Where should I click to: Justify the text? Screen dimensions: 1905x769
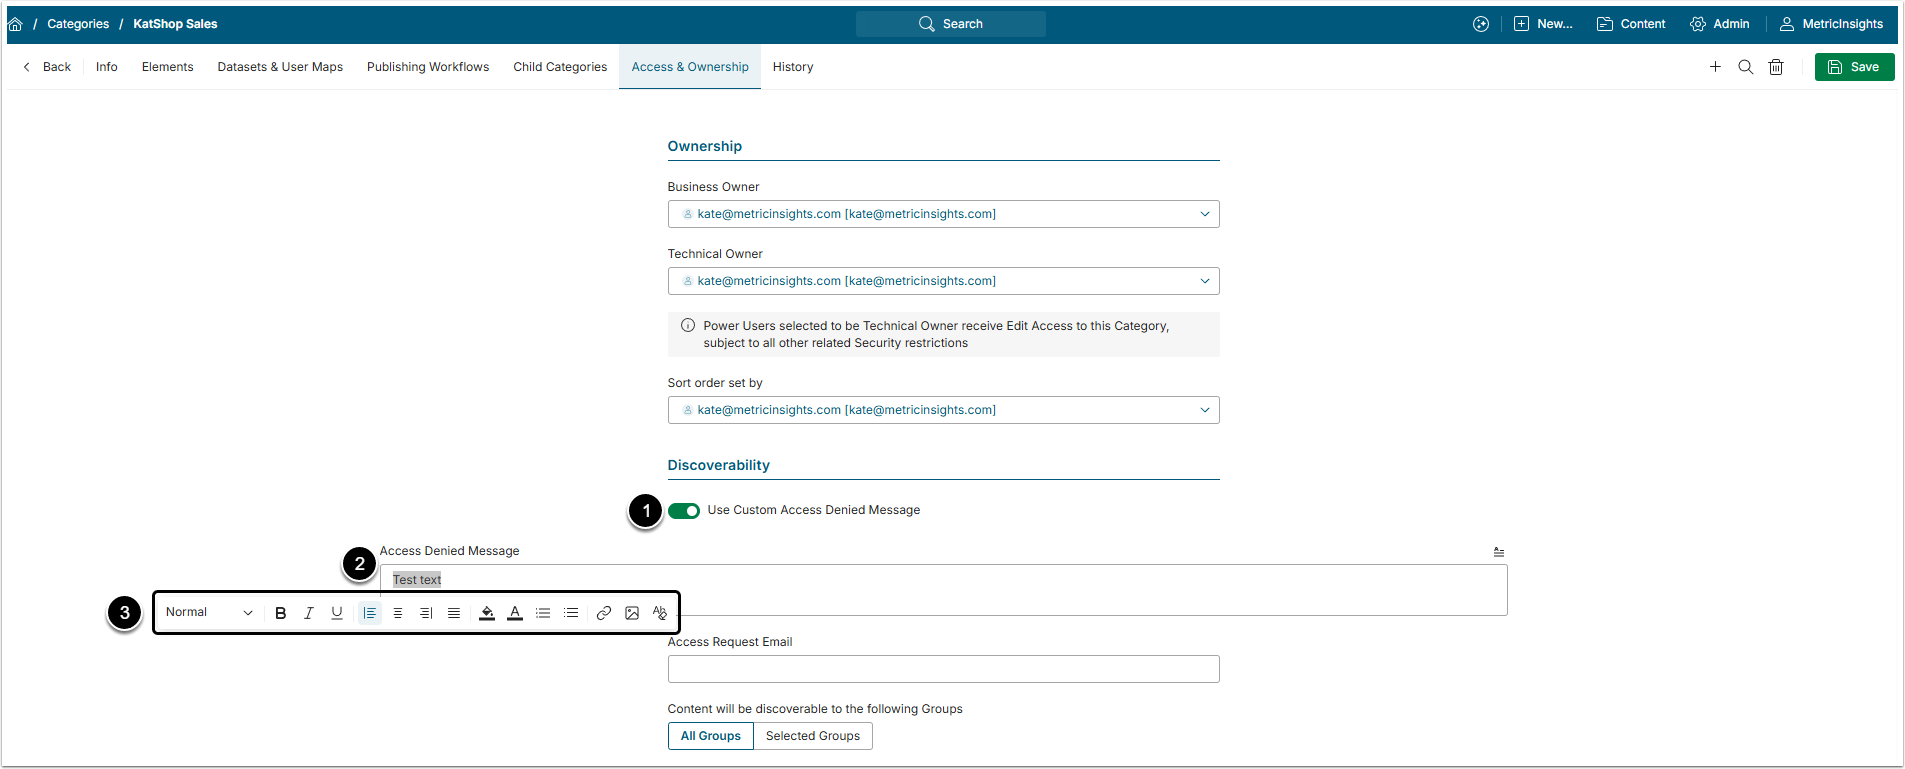point(454,613)
